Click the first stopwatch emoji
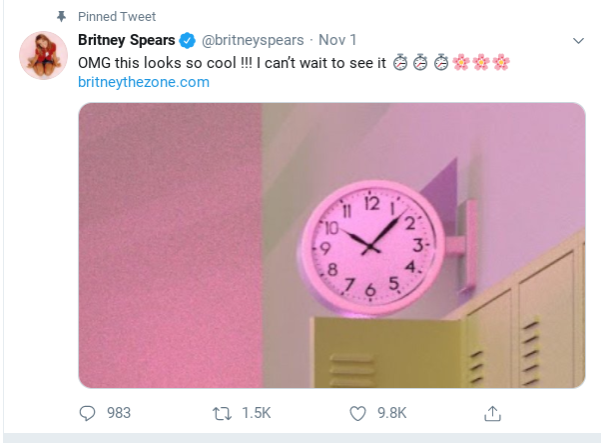 400,62
